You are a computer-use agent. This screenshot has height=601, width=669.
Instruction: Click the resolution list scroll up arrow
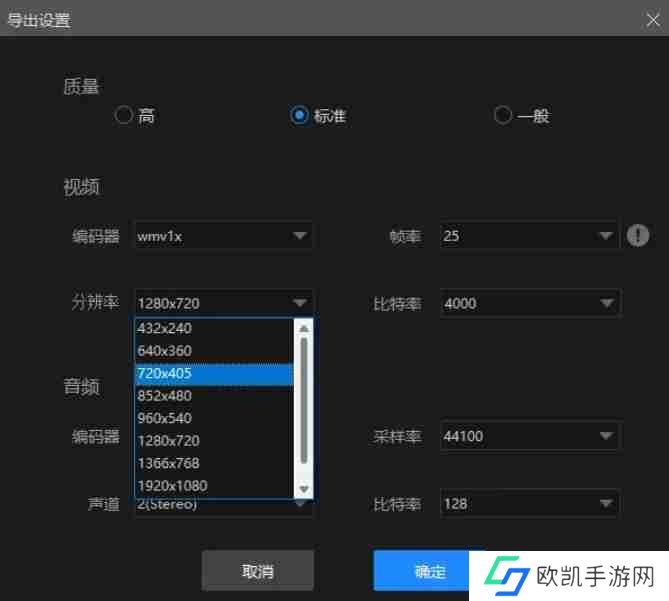(x=304, y=328)
